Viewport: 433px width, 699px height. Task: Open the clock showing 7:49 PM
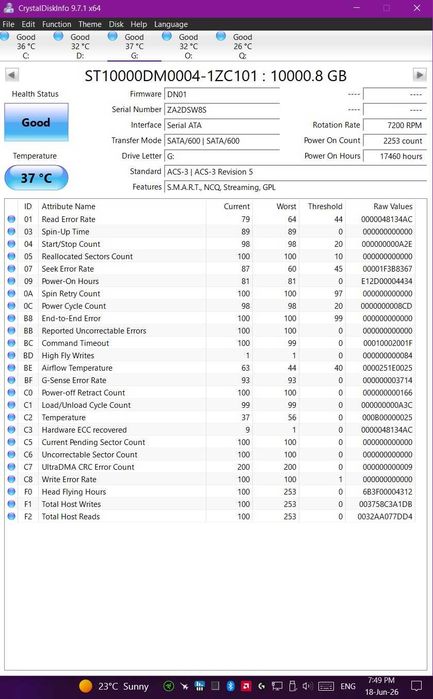(x=381, y=686)
